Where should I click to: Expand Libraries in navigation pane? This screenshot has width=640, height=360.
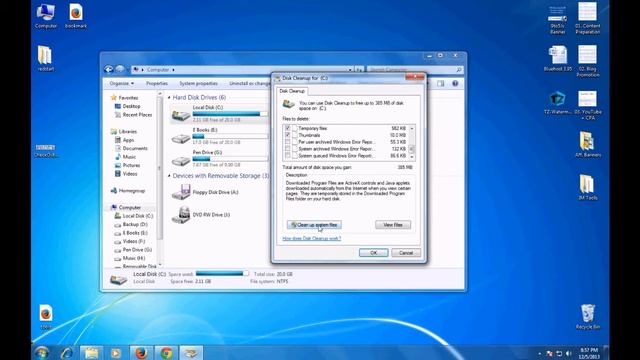(x=128, y=131)
